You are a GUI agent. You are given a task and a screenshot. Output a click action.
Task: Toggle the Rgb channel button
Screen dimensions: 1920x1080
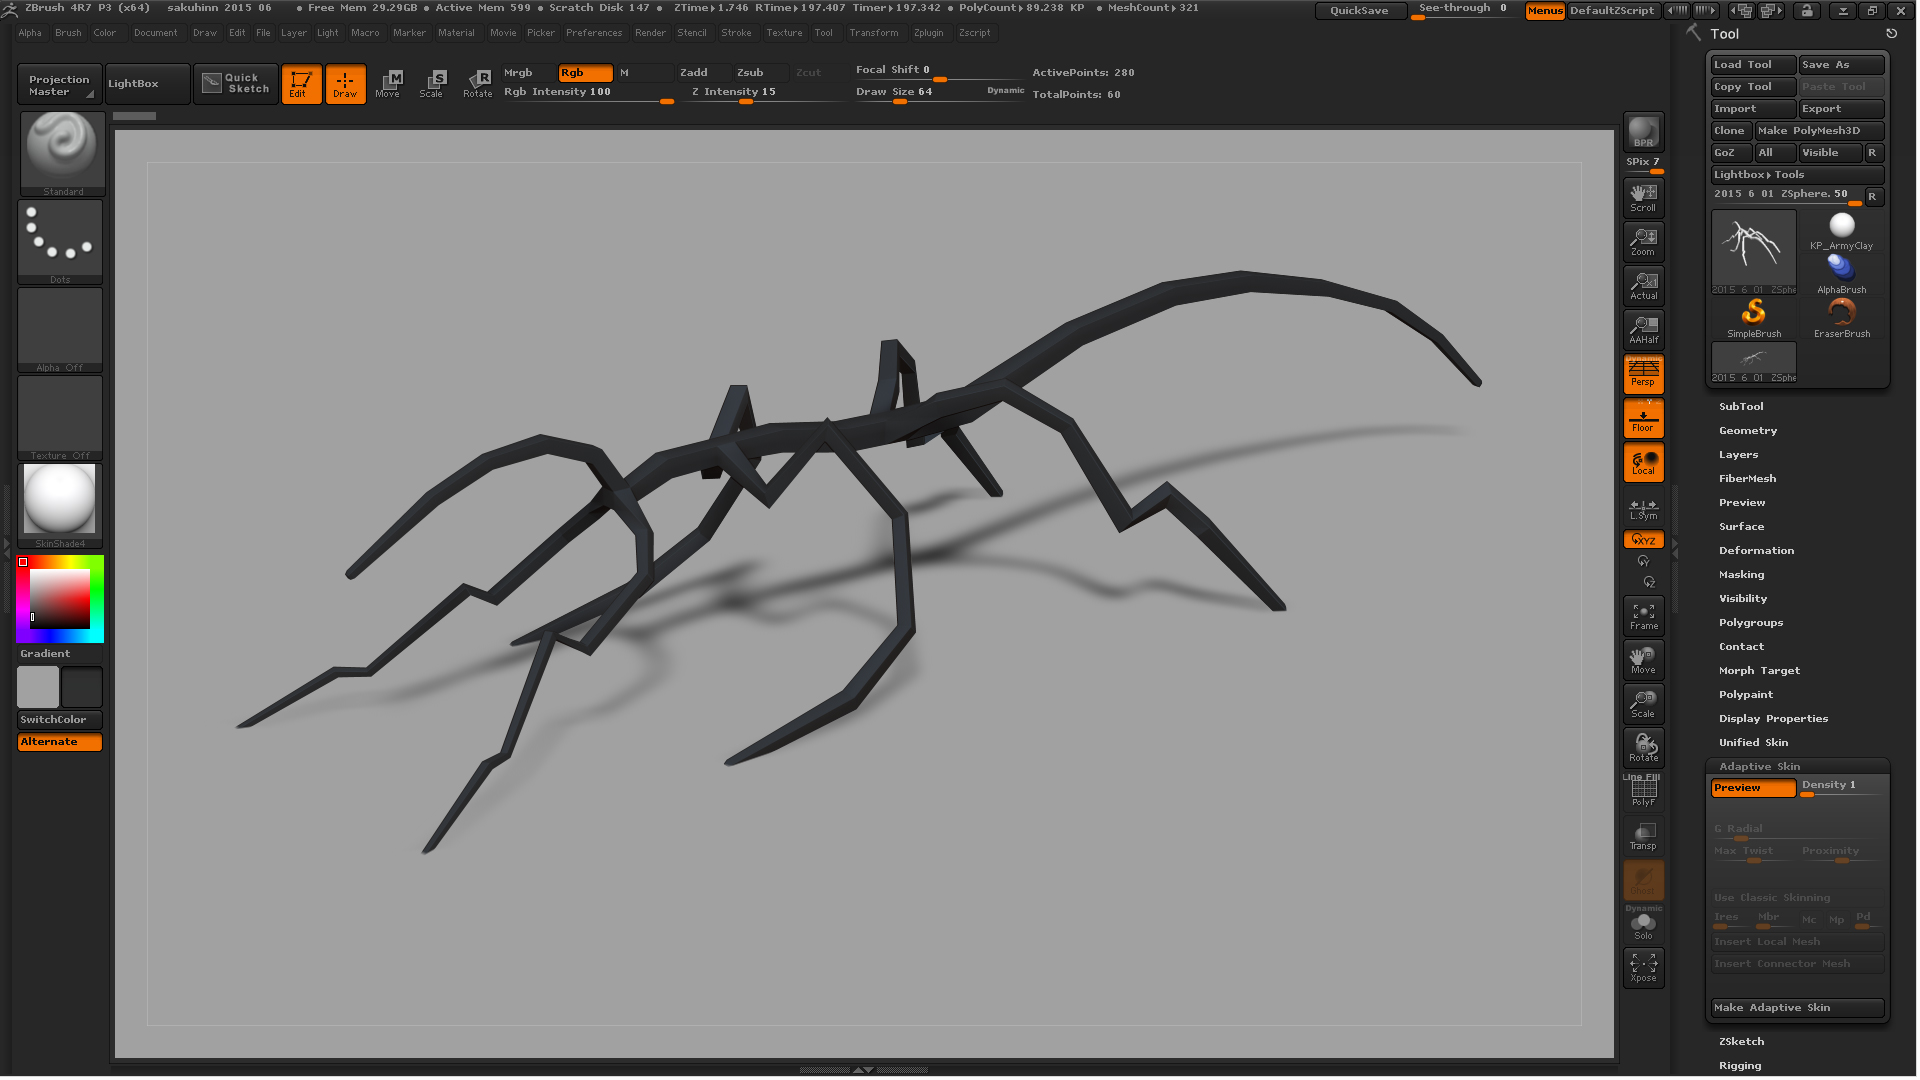coord(585,73)
